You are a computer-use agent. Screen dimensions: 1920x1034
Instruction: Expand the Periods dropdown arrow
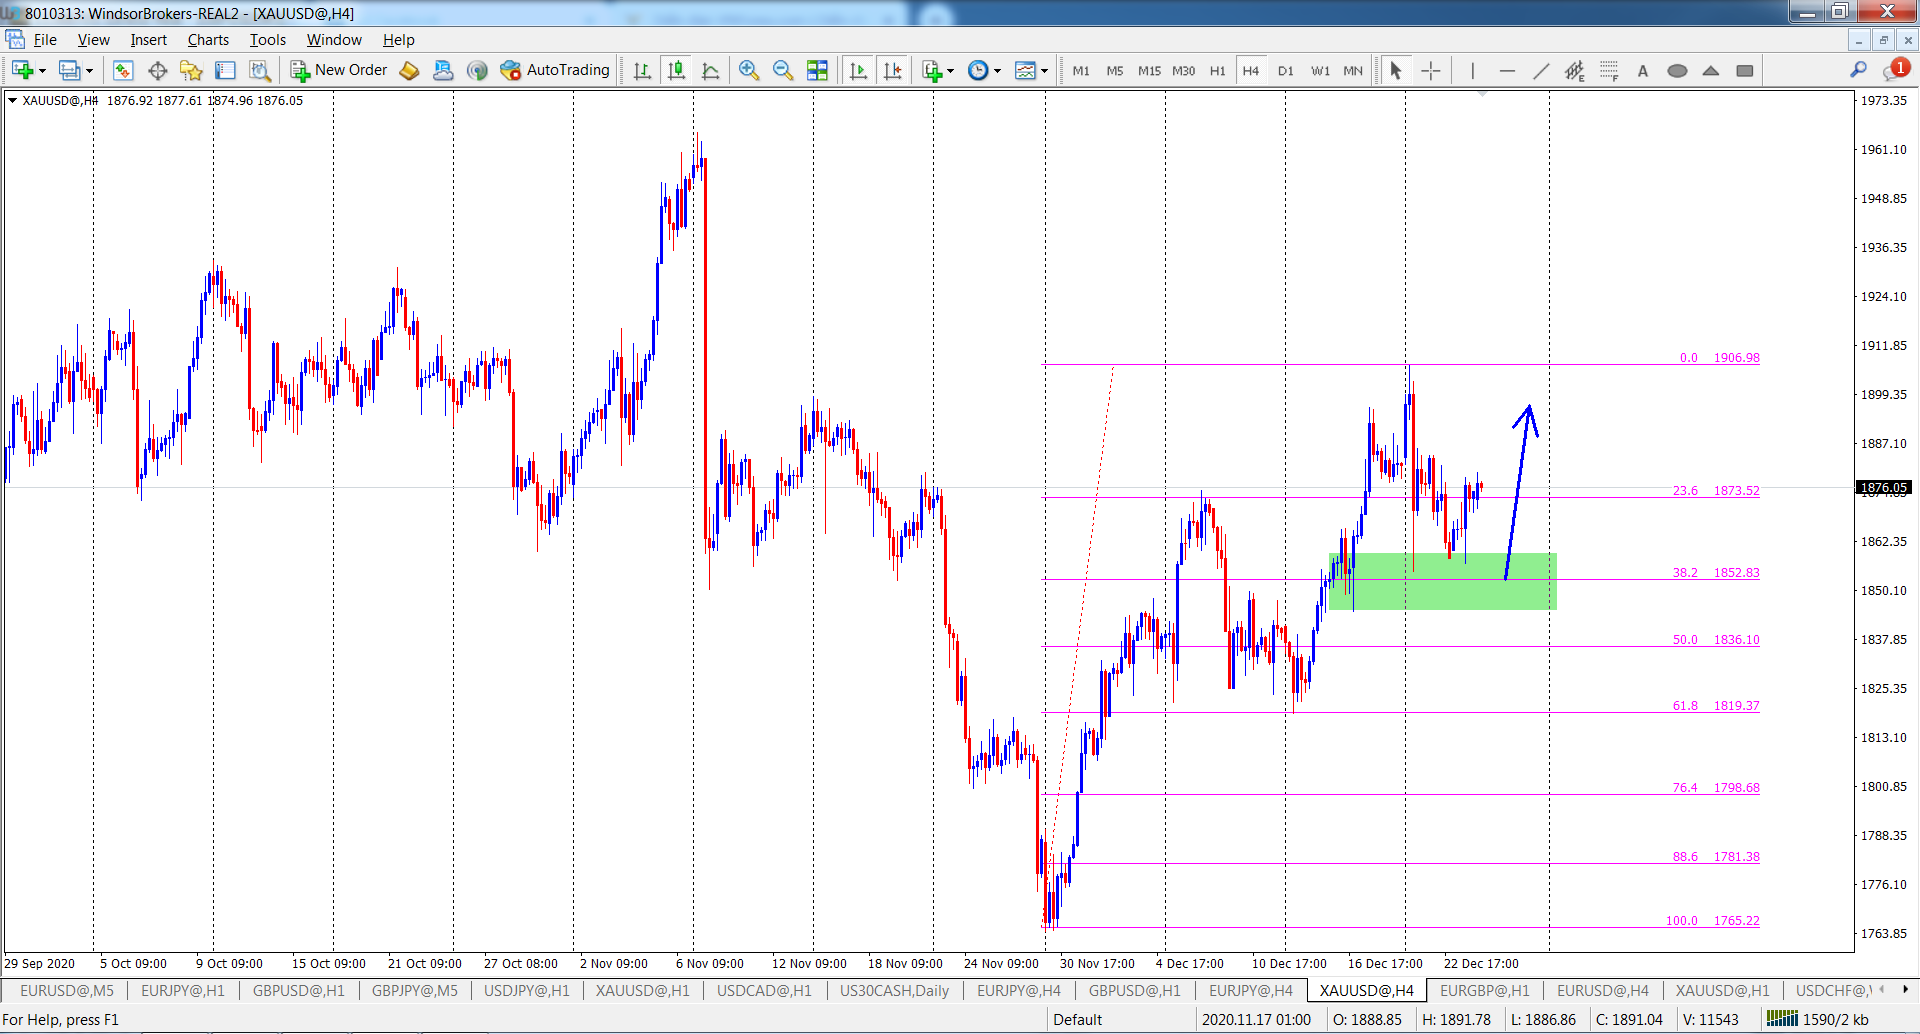[997, 71]
